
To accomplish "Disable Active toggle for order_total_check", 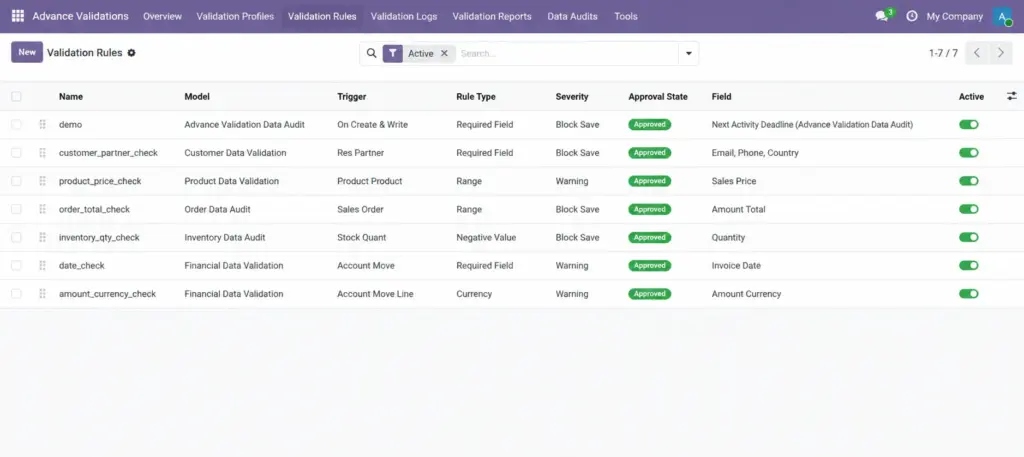I will coord(968,209).
